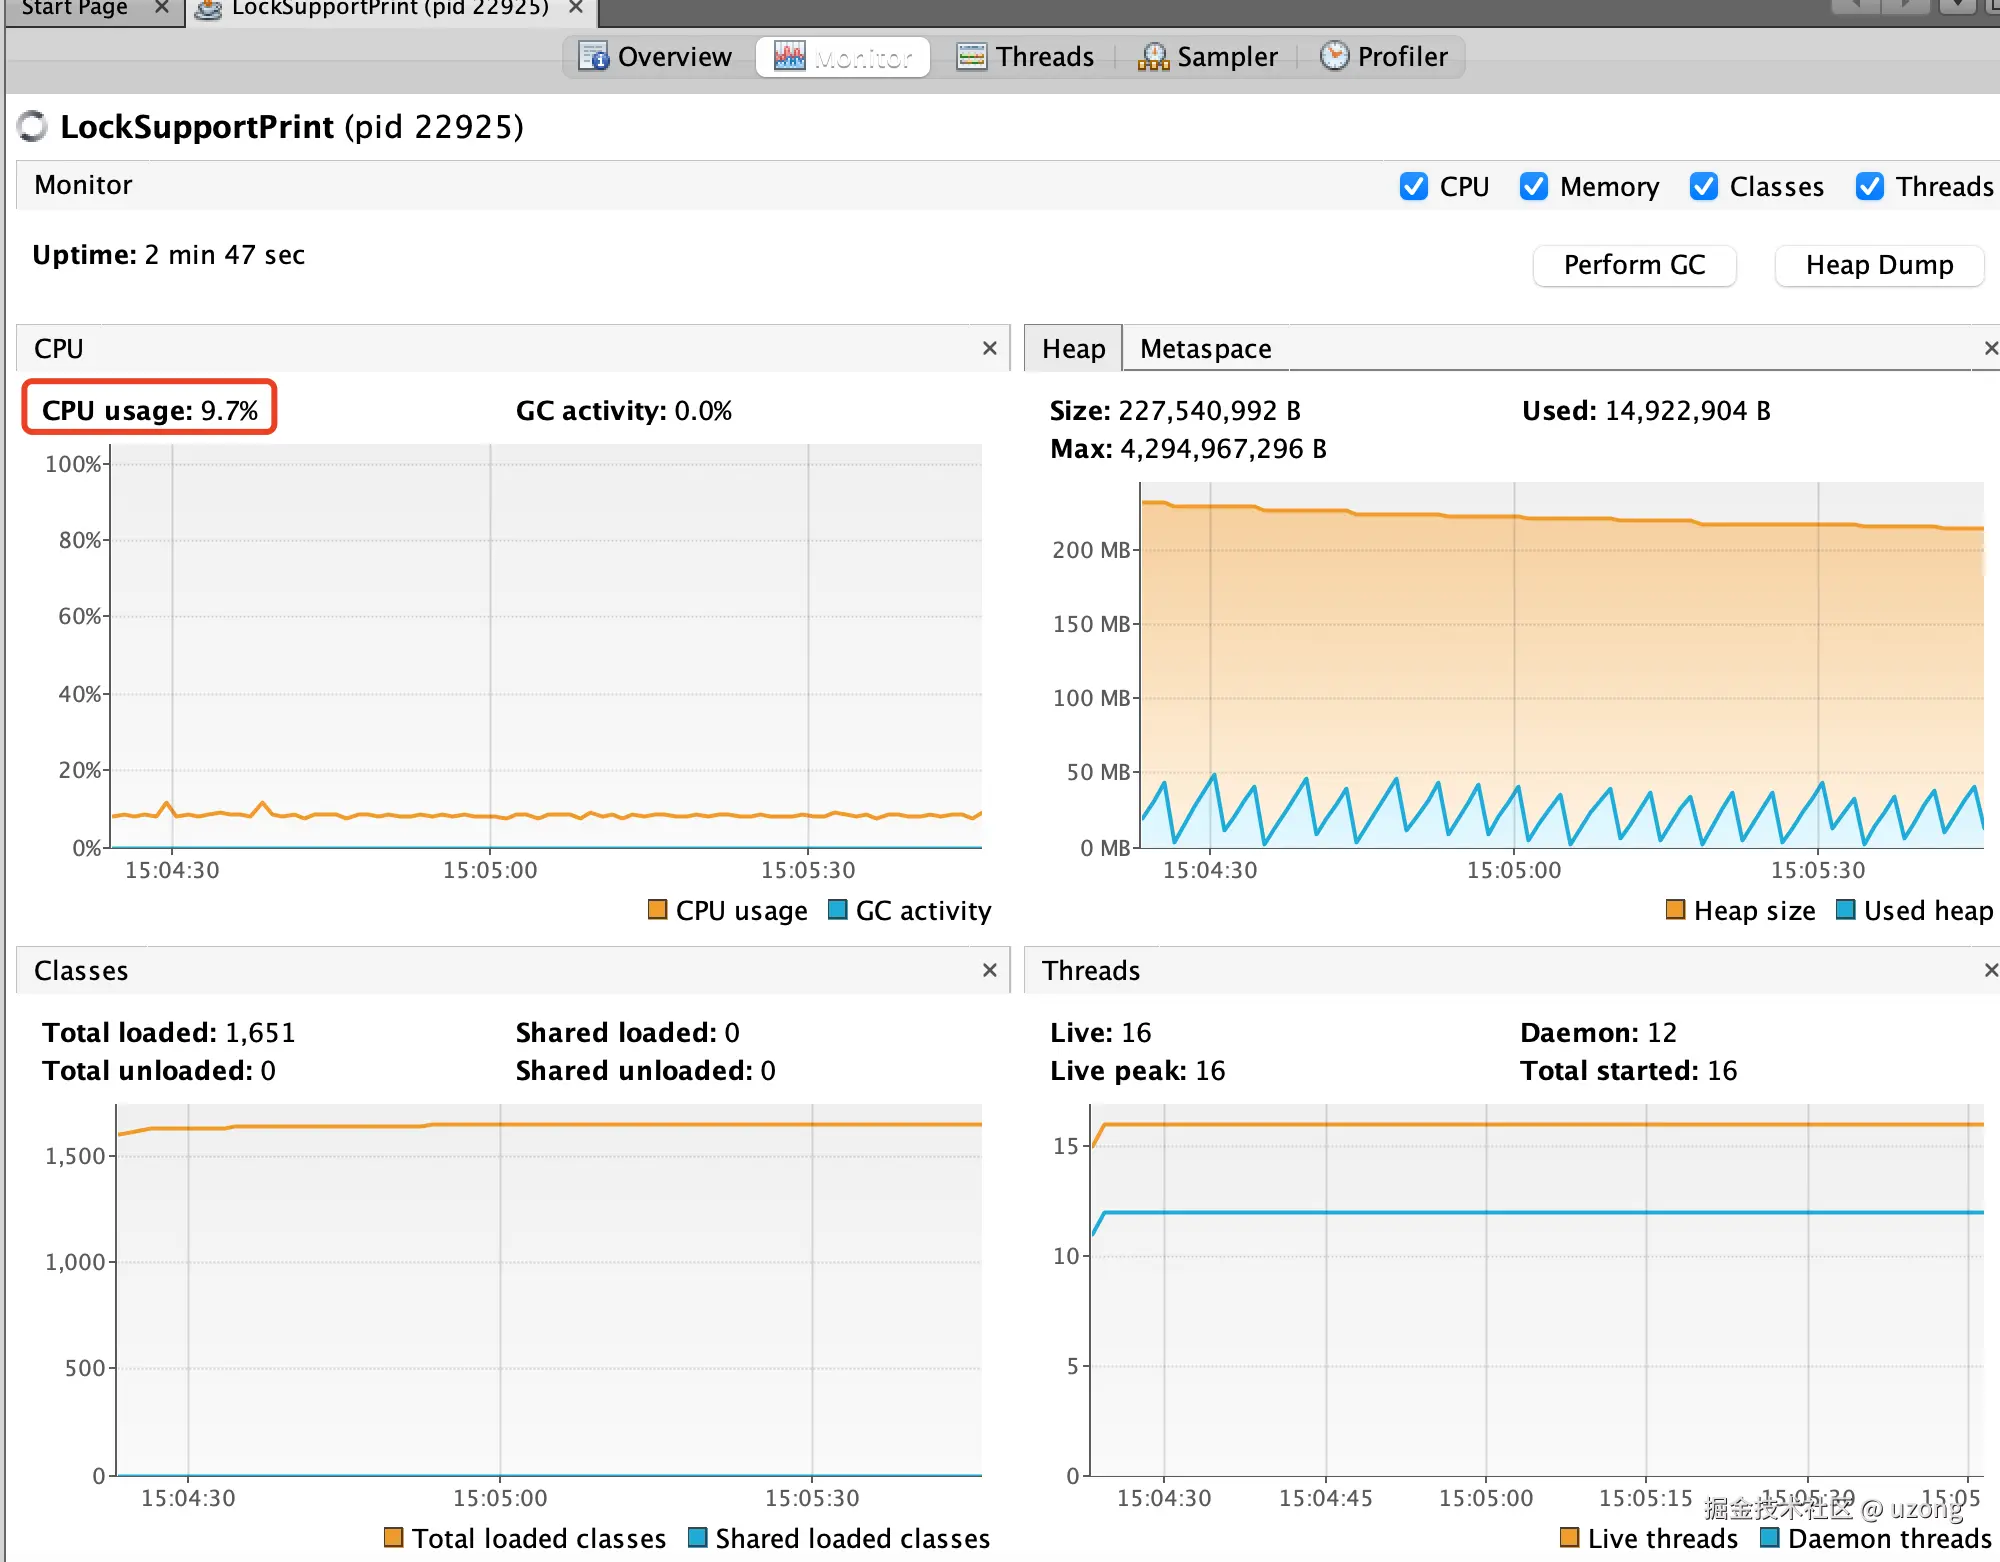Toggle the Memory checkbox
Viewport: 2000px width, 1562px height.
point(1534,186)
